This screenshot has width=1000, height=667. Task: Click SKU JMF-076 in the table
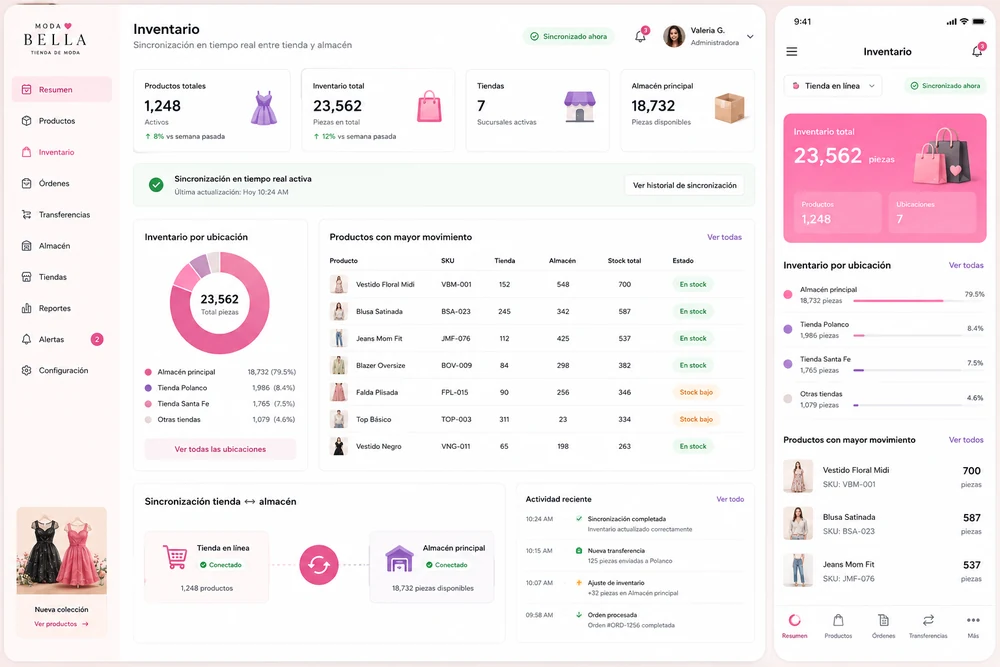click(455, 339)
